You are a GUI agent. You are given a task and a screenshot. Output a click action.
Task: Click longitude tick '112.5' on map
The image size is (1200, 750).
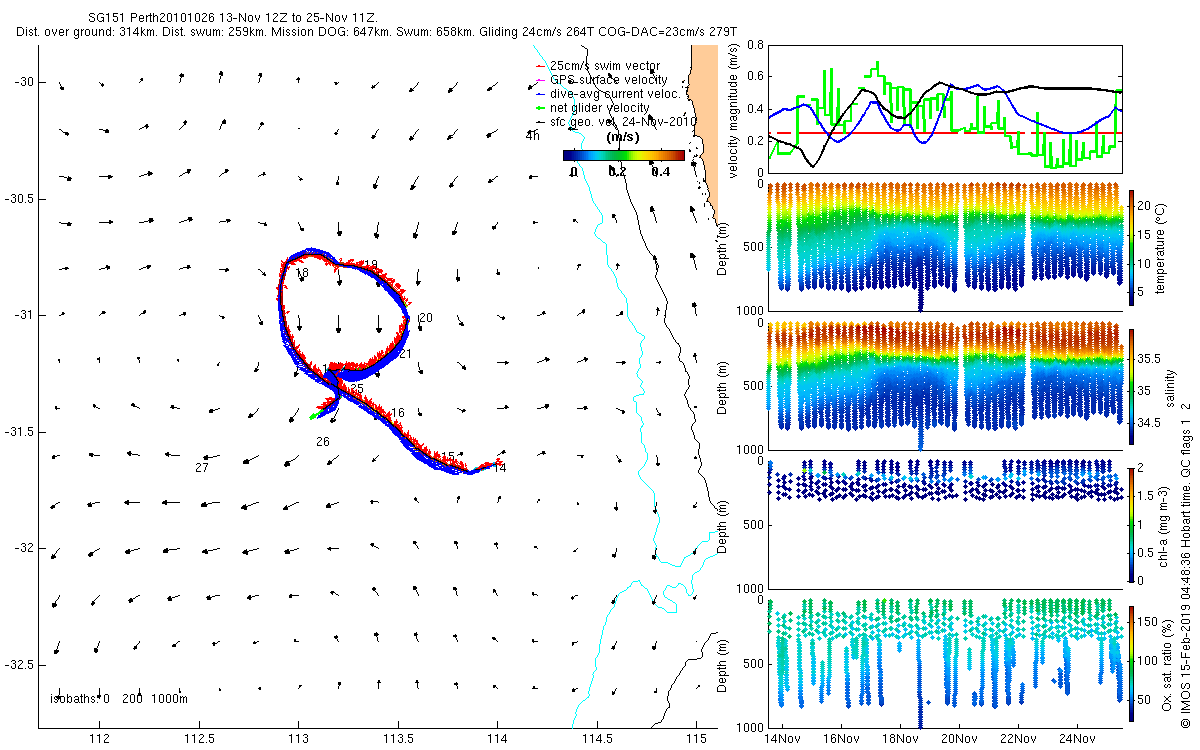[199, 739]
